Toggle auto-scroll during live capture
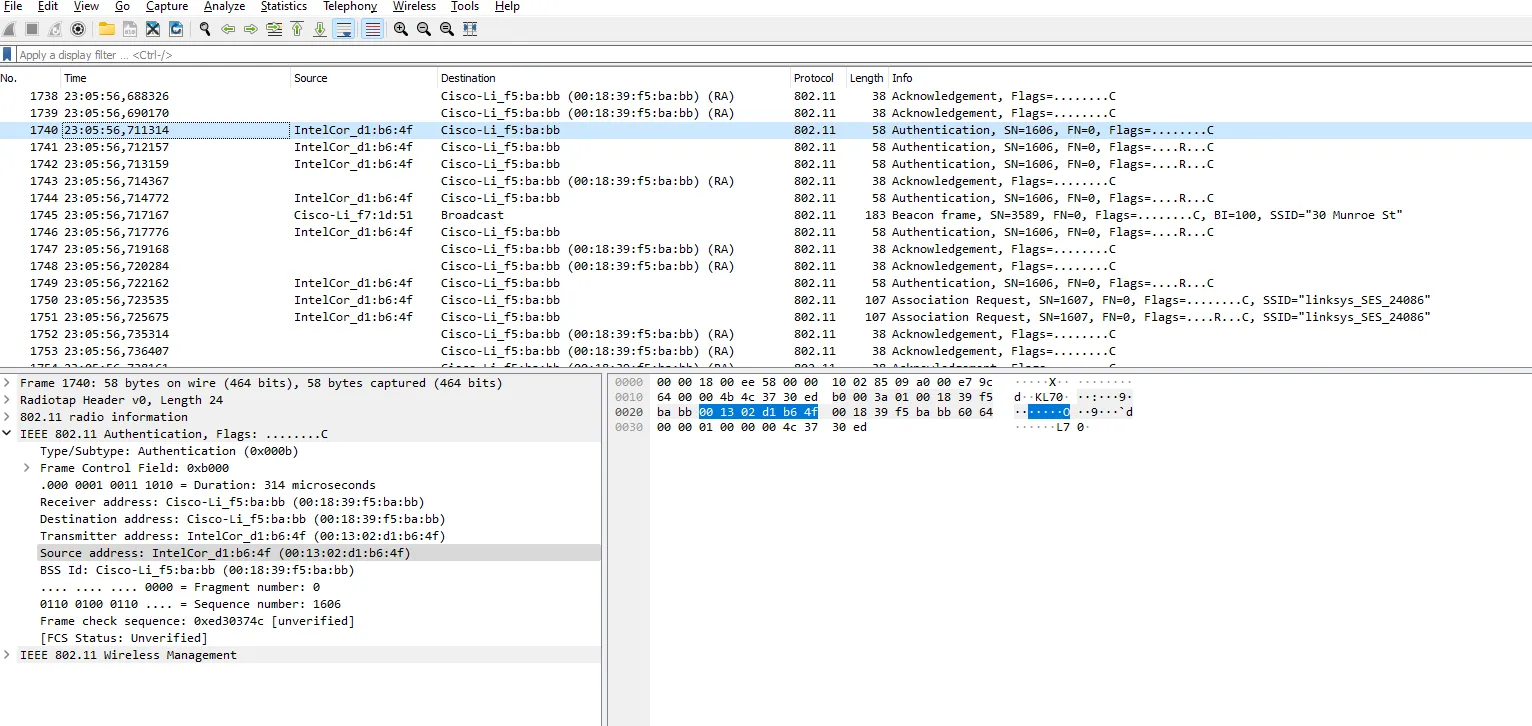Screen dimensions: 1532x726 click(x=343, y=29)
